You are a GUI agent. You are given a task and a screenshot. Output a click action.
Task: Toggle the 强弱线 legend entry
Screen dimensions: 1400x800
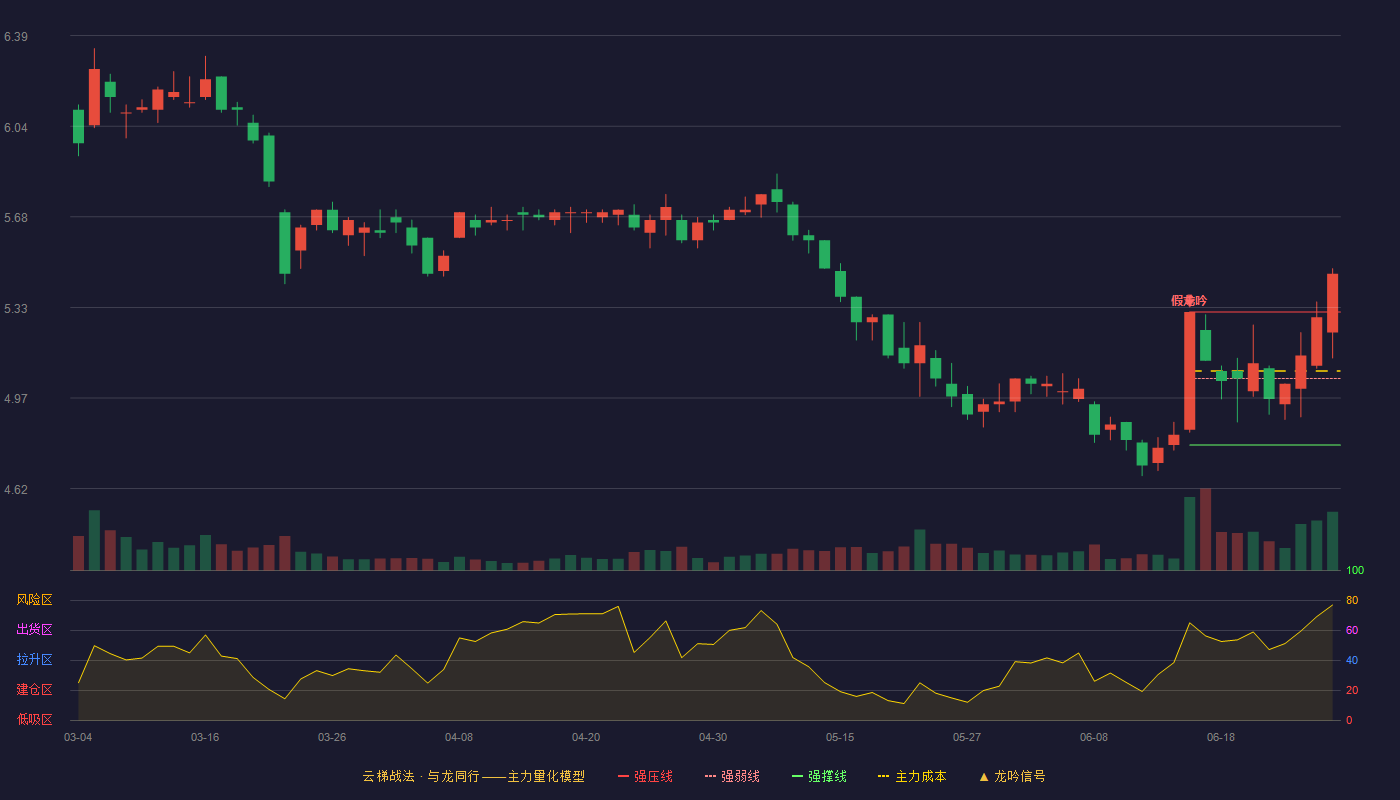(732, 776)
